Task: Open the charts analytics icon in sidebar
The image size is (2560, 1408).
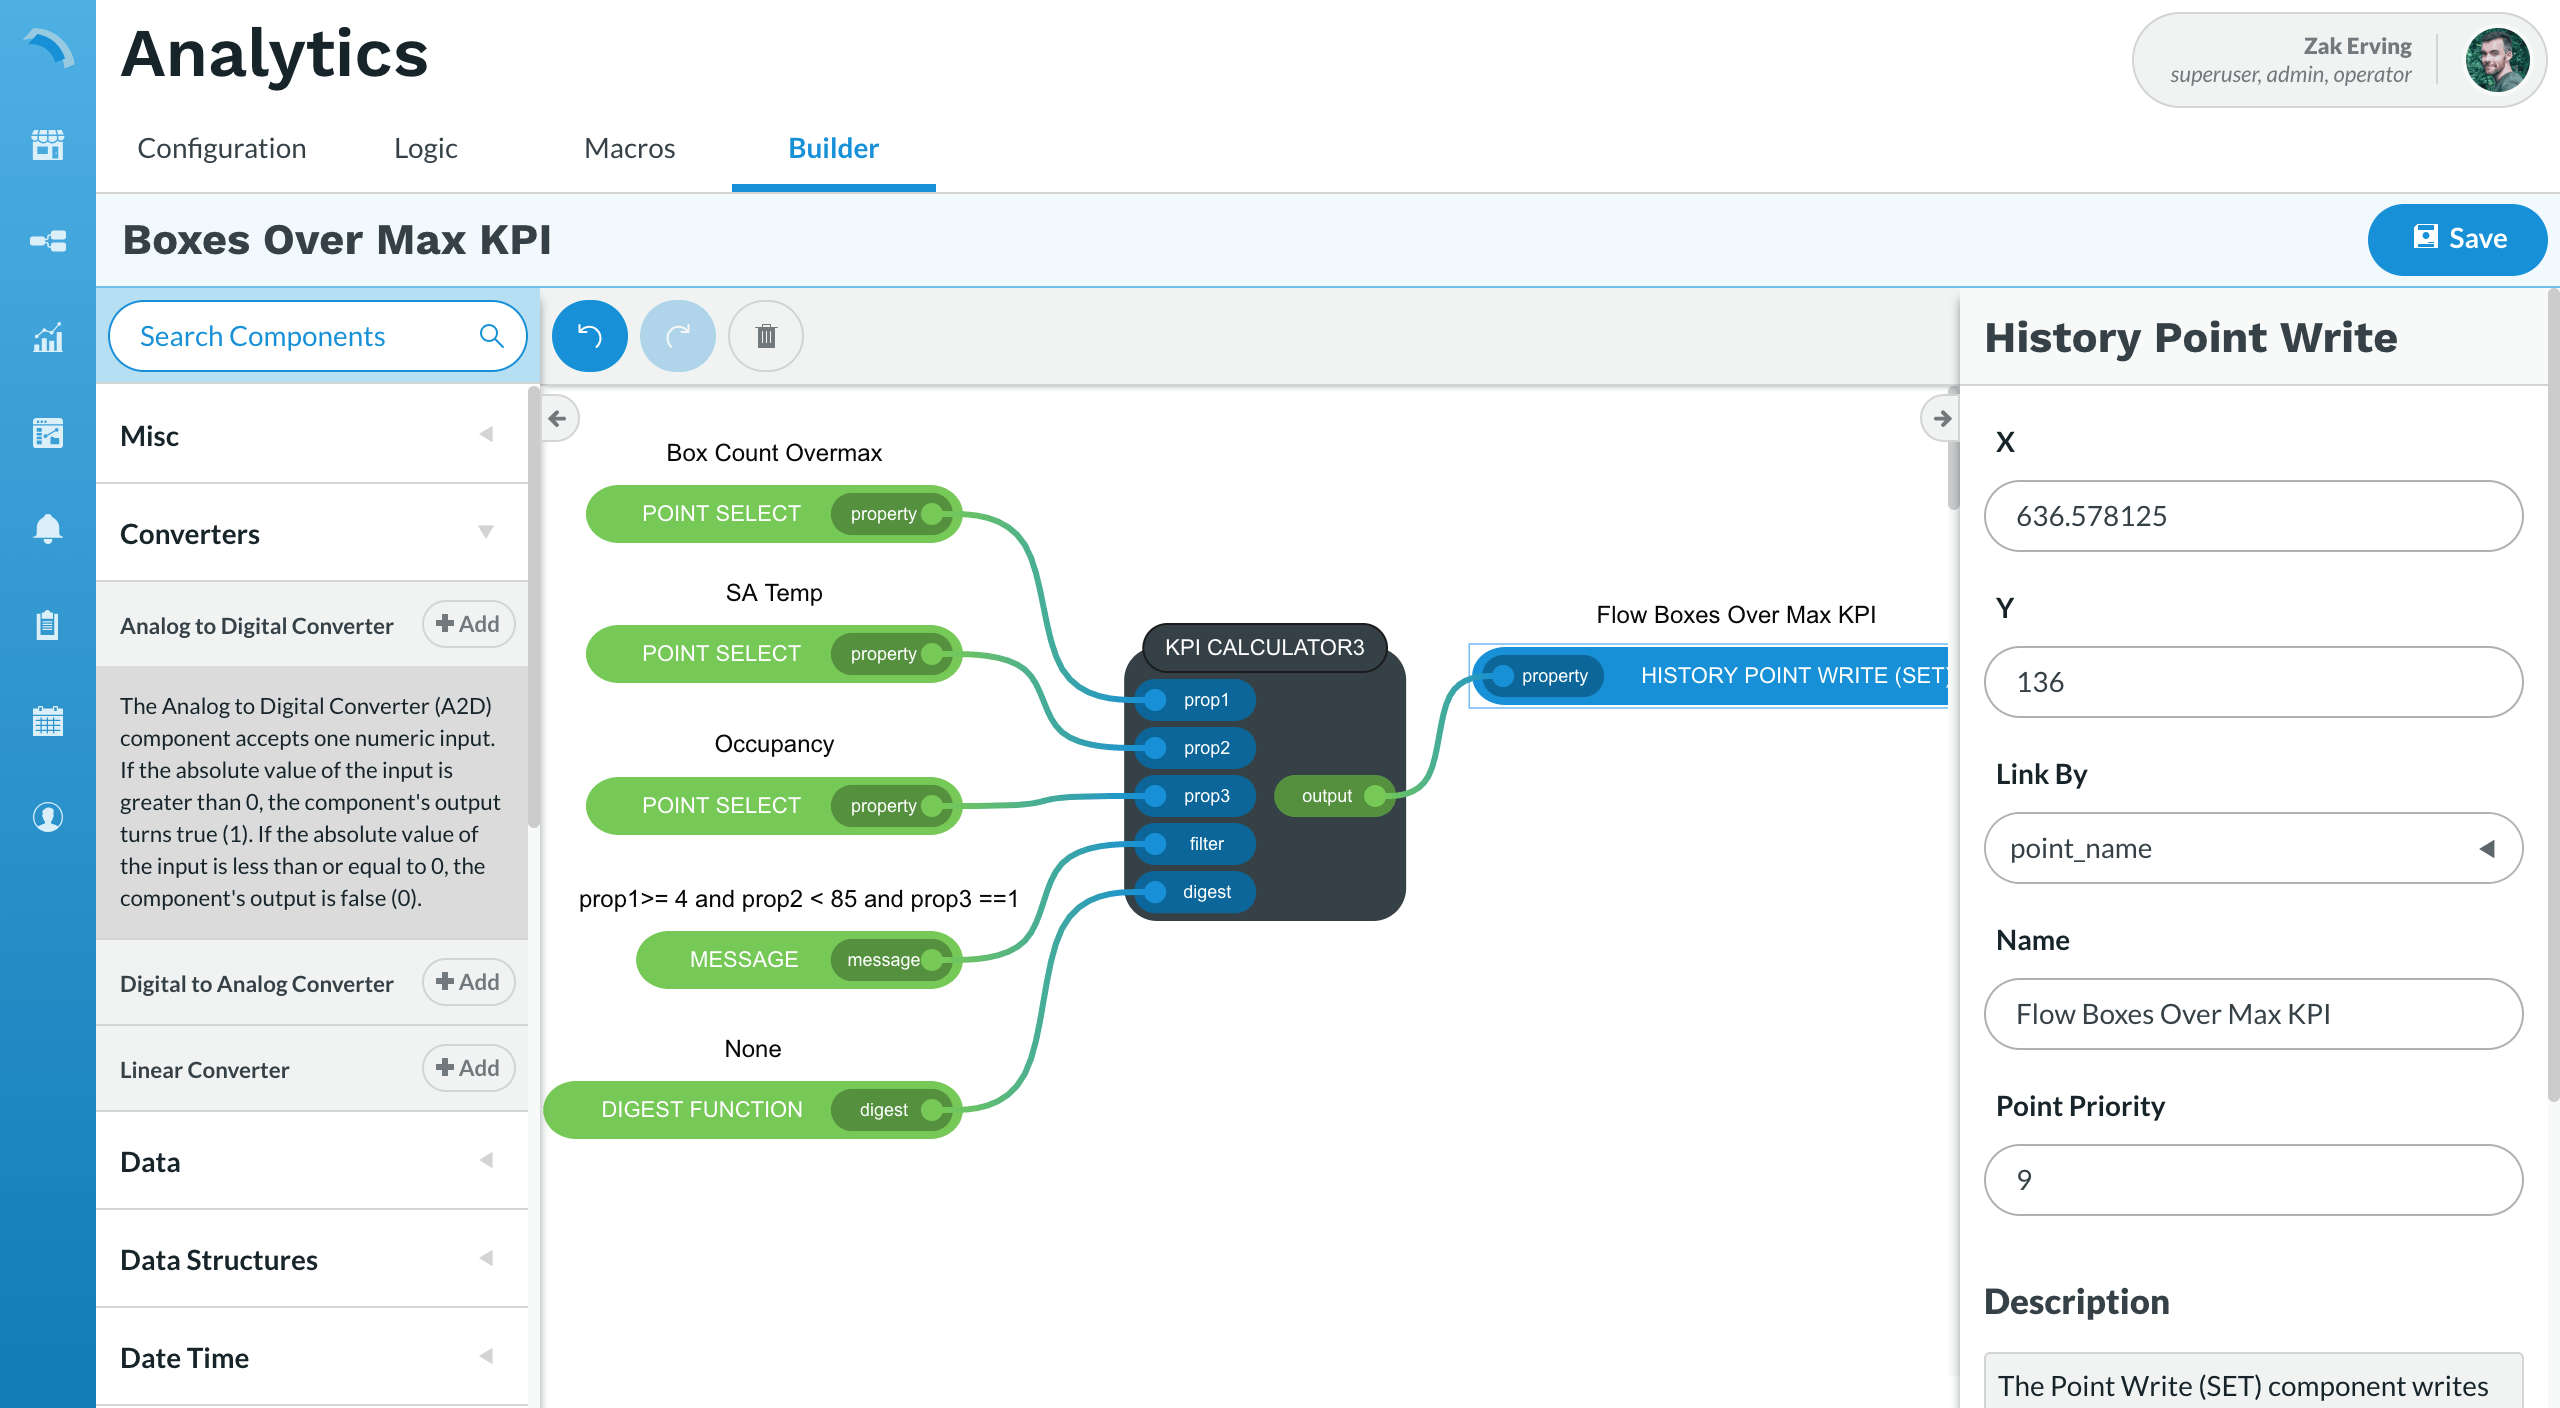Action: tap(47, 338)
